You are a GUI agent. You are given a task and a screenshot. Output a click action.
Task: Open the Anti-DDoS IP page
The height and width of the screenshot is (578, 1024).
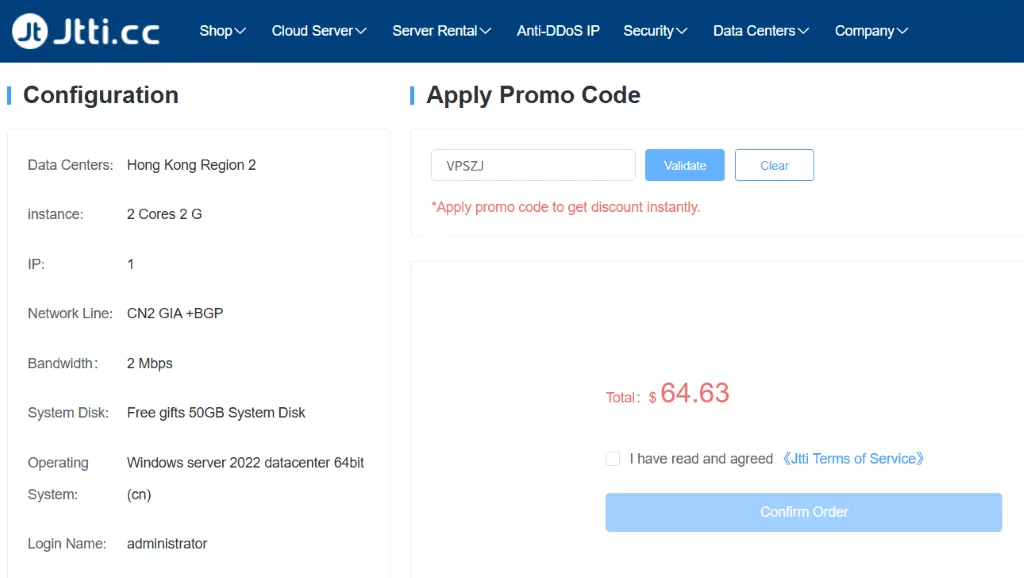coord(558,31)
